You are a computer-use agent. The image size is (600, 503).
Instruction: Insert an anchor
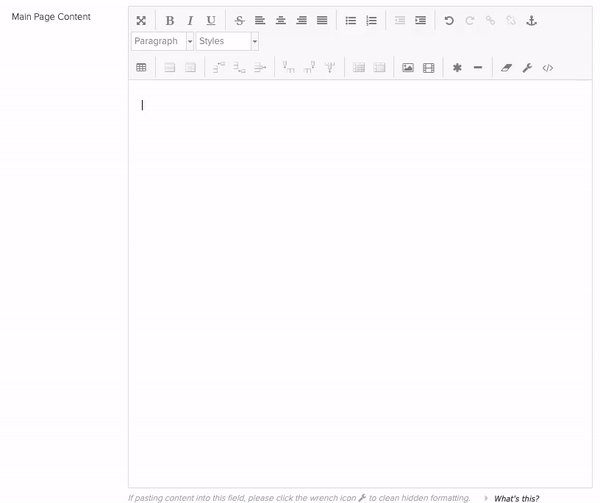pos(532,21)
